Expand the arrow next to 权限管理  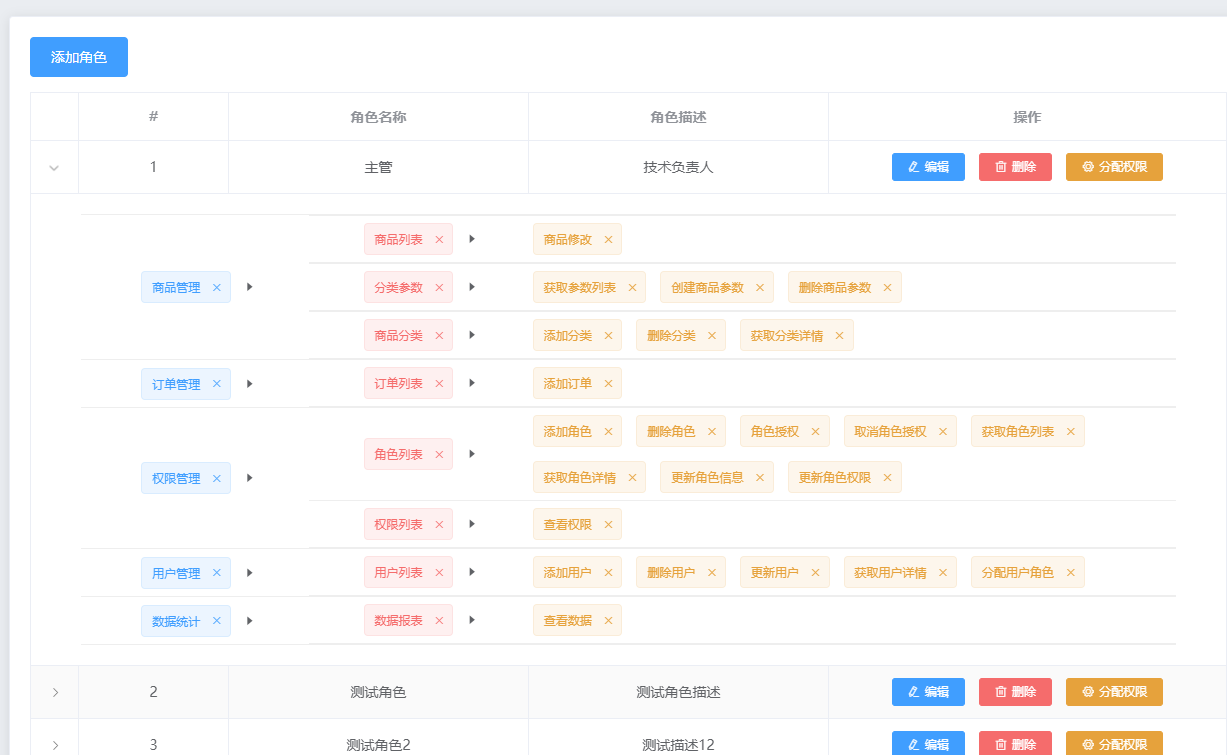249,477
